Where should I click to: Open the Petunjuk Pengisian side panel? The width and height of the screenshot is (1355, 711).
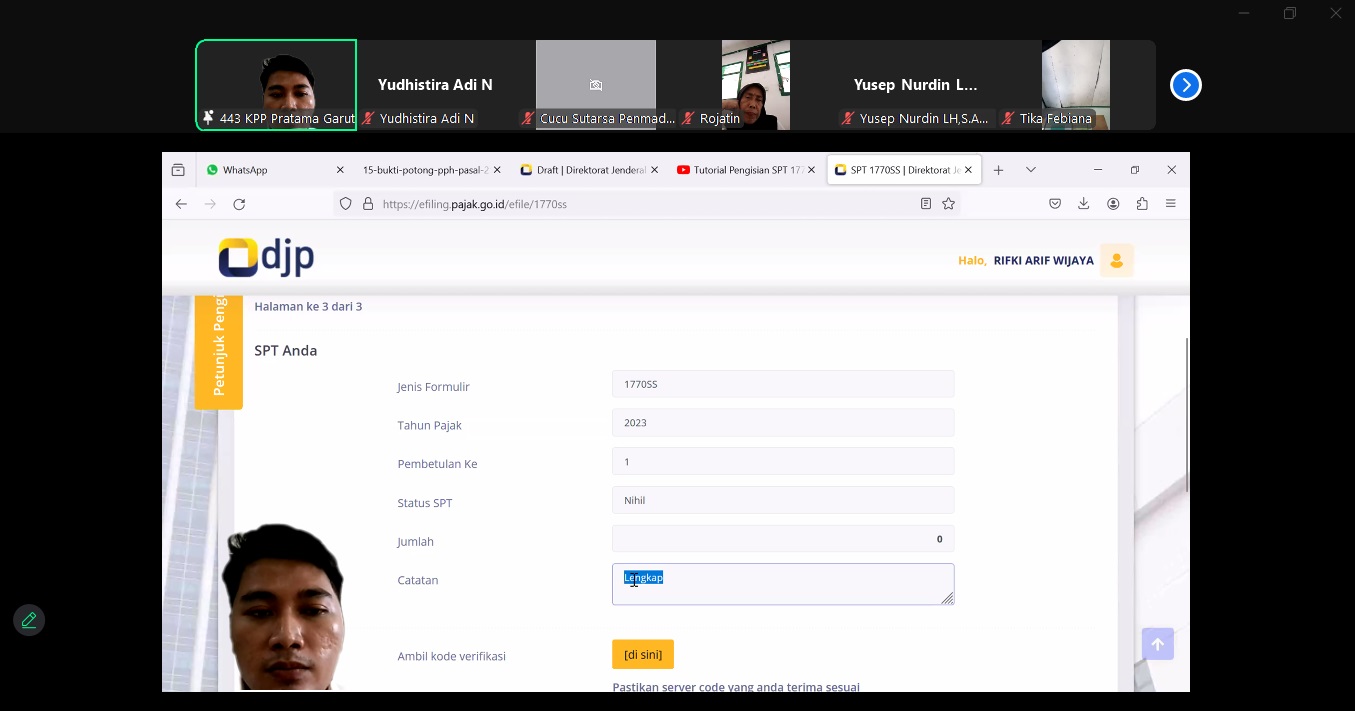click(x=219, y=350)
